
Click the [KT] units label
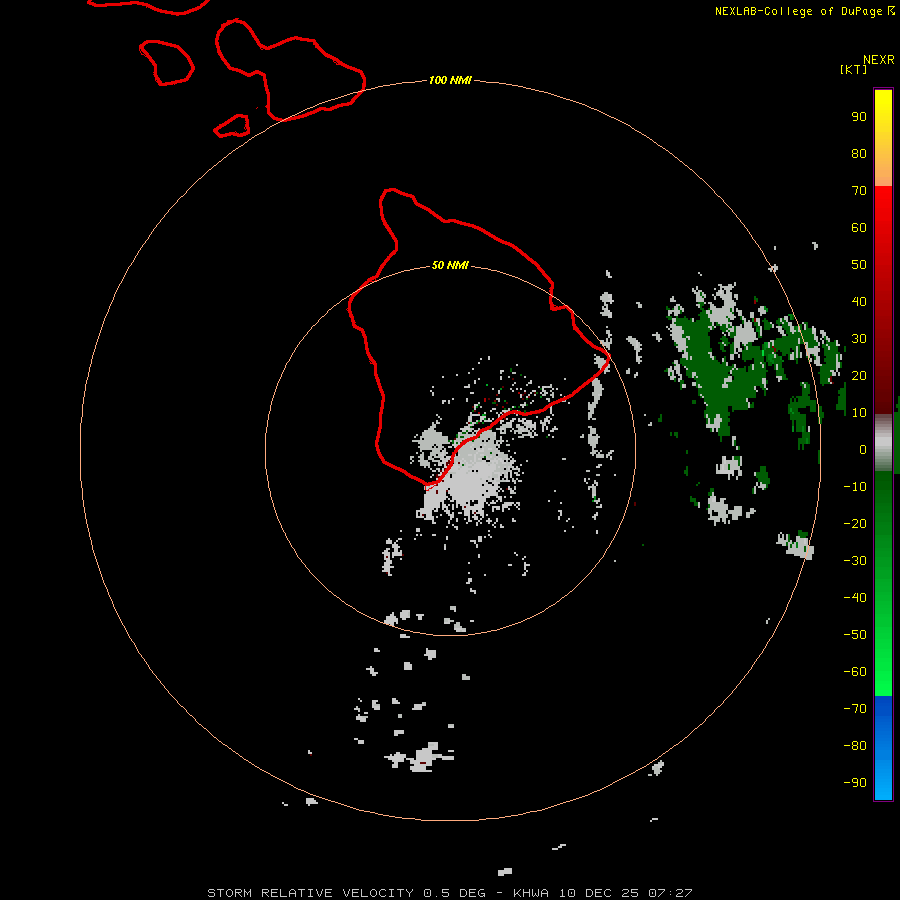pyautogui.click(x=854, y=69)
